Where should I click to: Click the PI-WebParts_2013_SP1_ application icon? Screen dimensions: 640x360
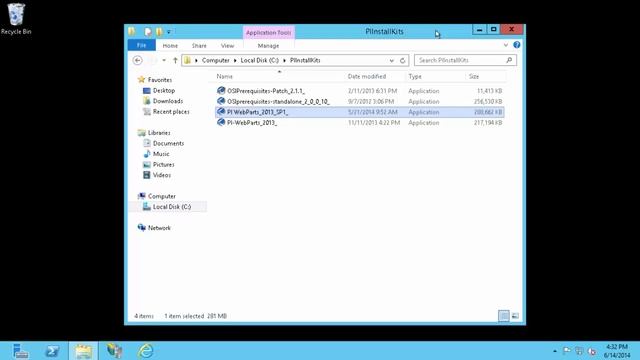tap(221, 112)
